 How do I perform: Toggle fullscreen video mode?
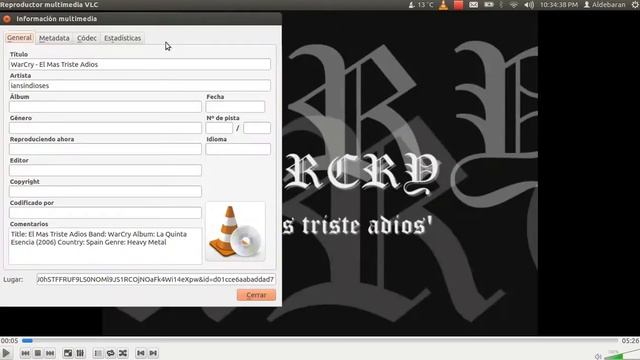click(68, 353)
